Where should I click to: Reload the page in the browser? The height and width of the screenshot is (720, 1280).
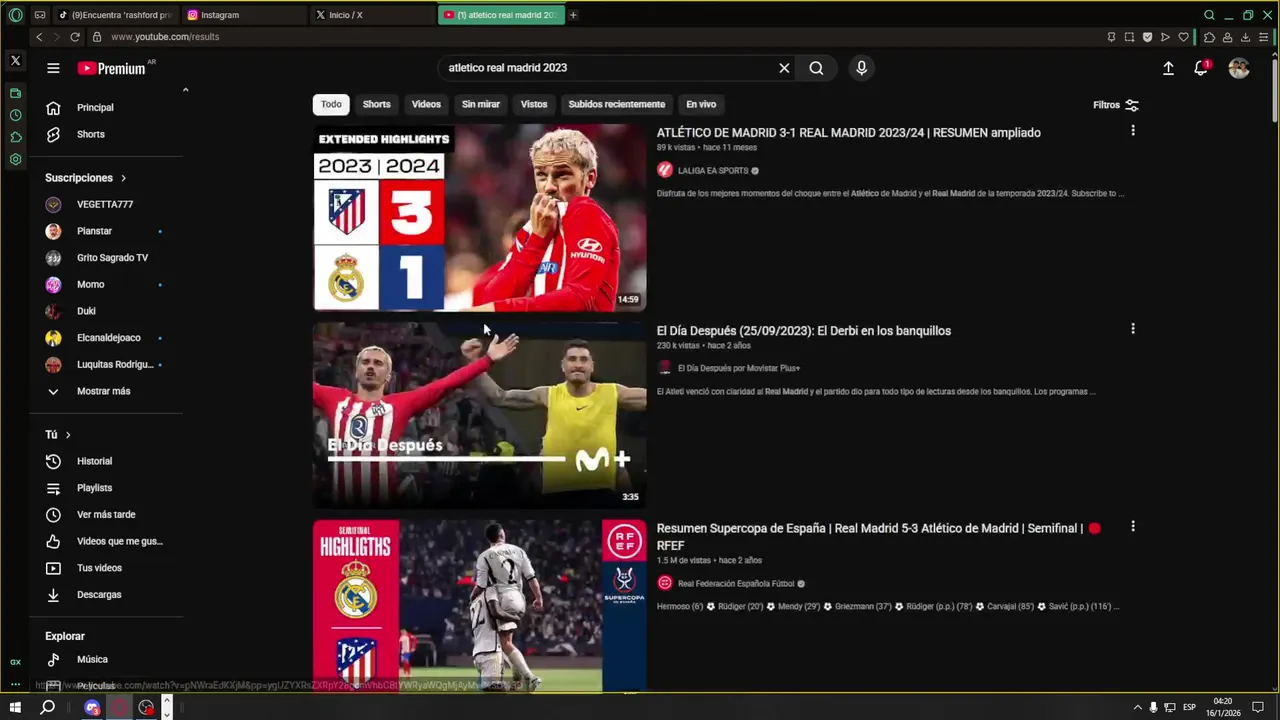point(74,37)
